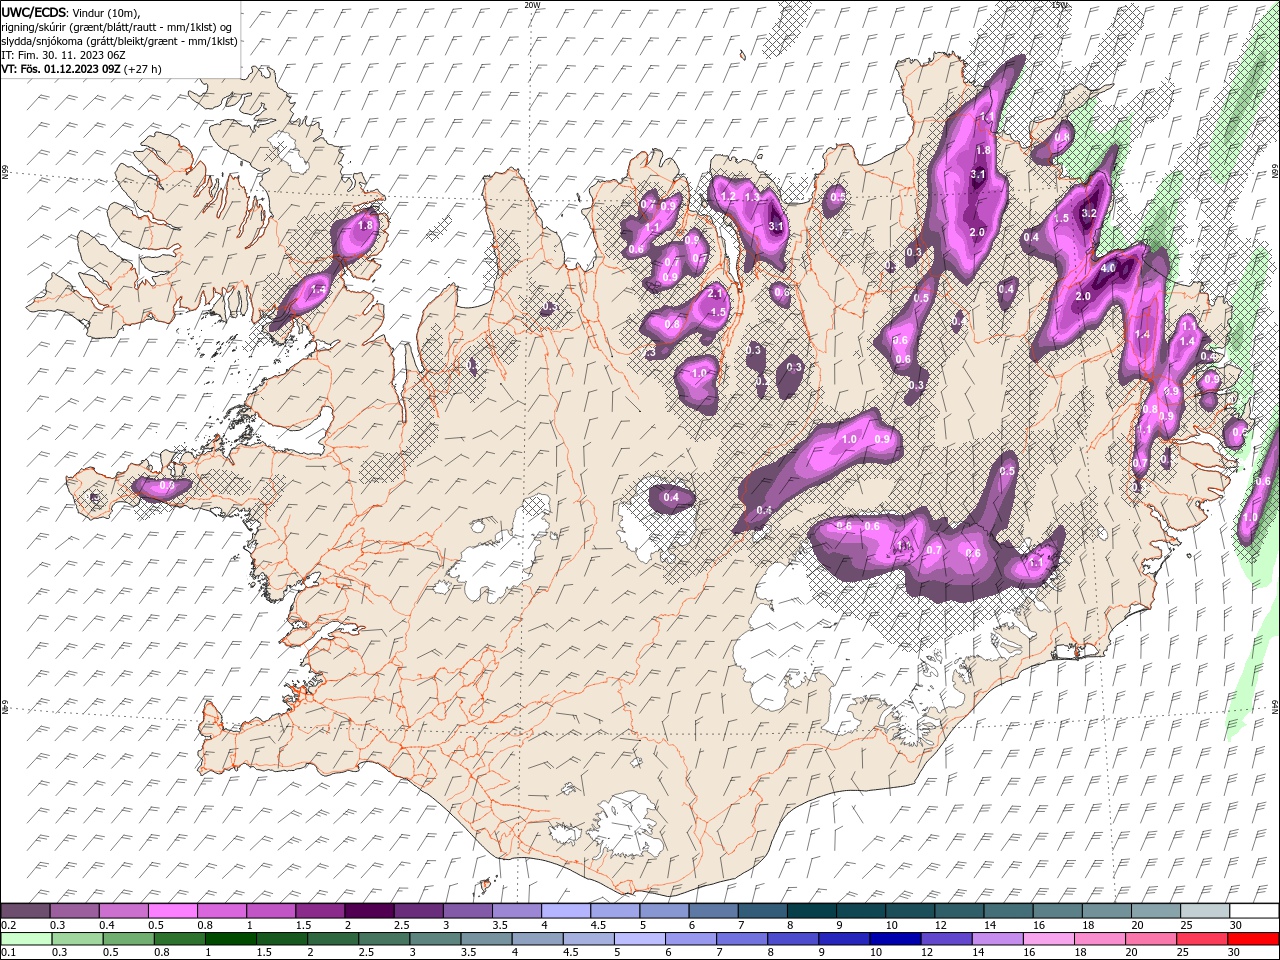Click the 2.1 snowfall value on map
This screenshot has width=1280, height=960.
tap(715, 293)
